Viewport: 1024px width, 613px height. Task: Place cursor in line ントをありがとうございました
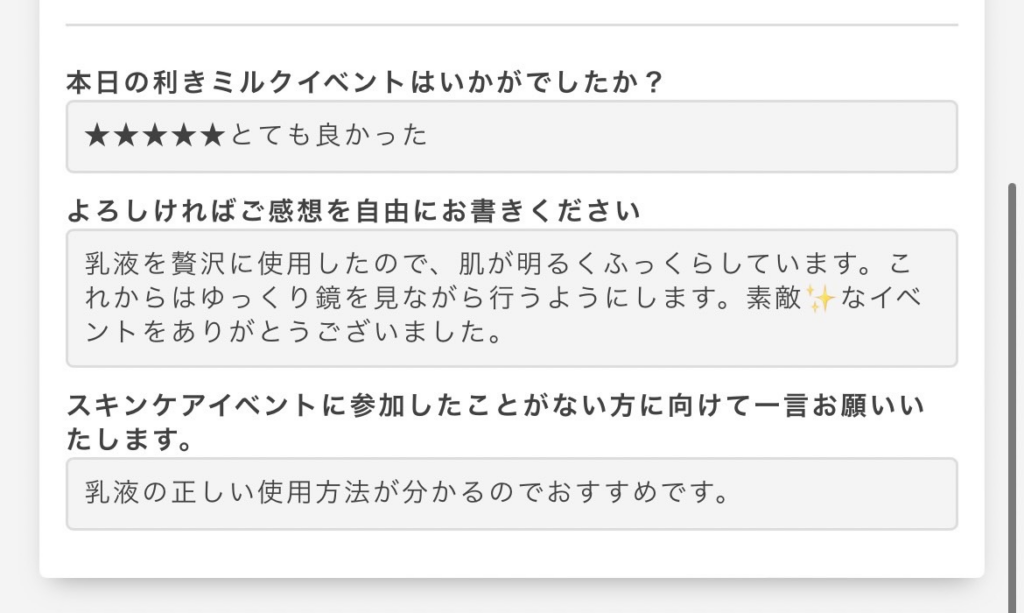293,332
